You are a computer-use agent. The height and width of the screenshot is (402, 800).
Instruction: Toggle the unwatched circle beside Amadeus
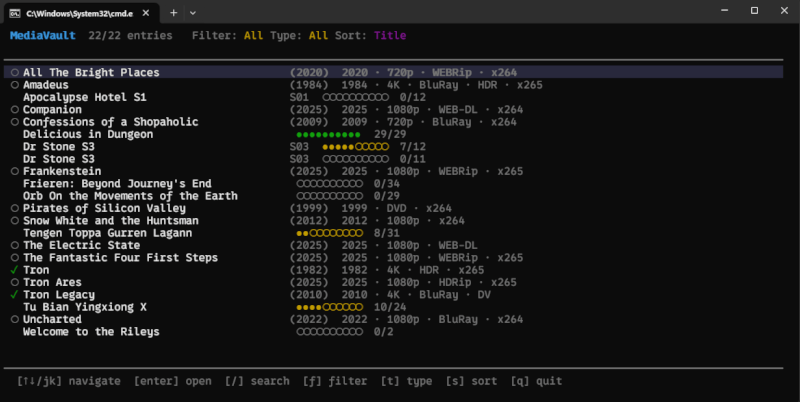(x=14, y=85)
